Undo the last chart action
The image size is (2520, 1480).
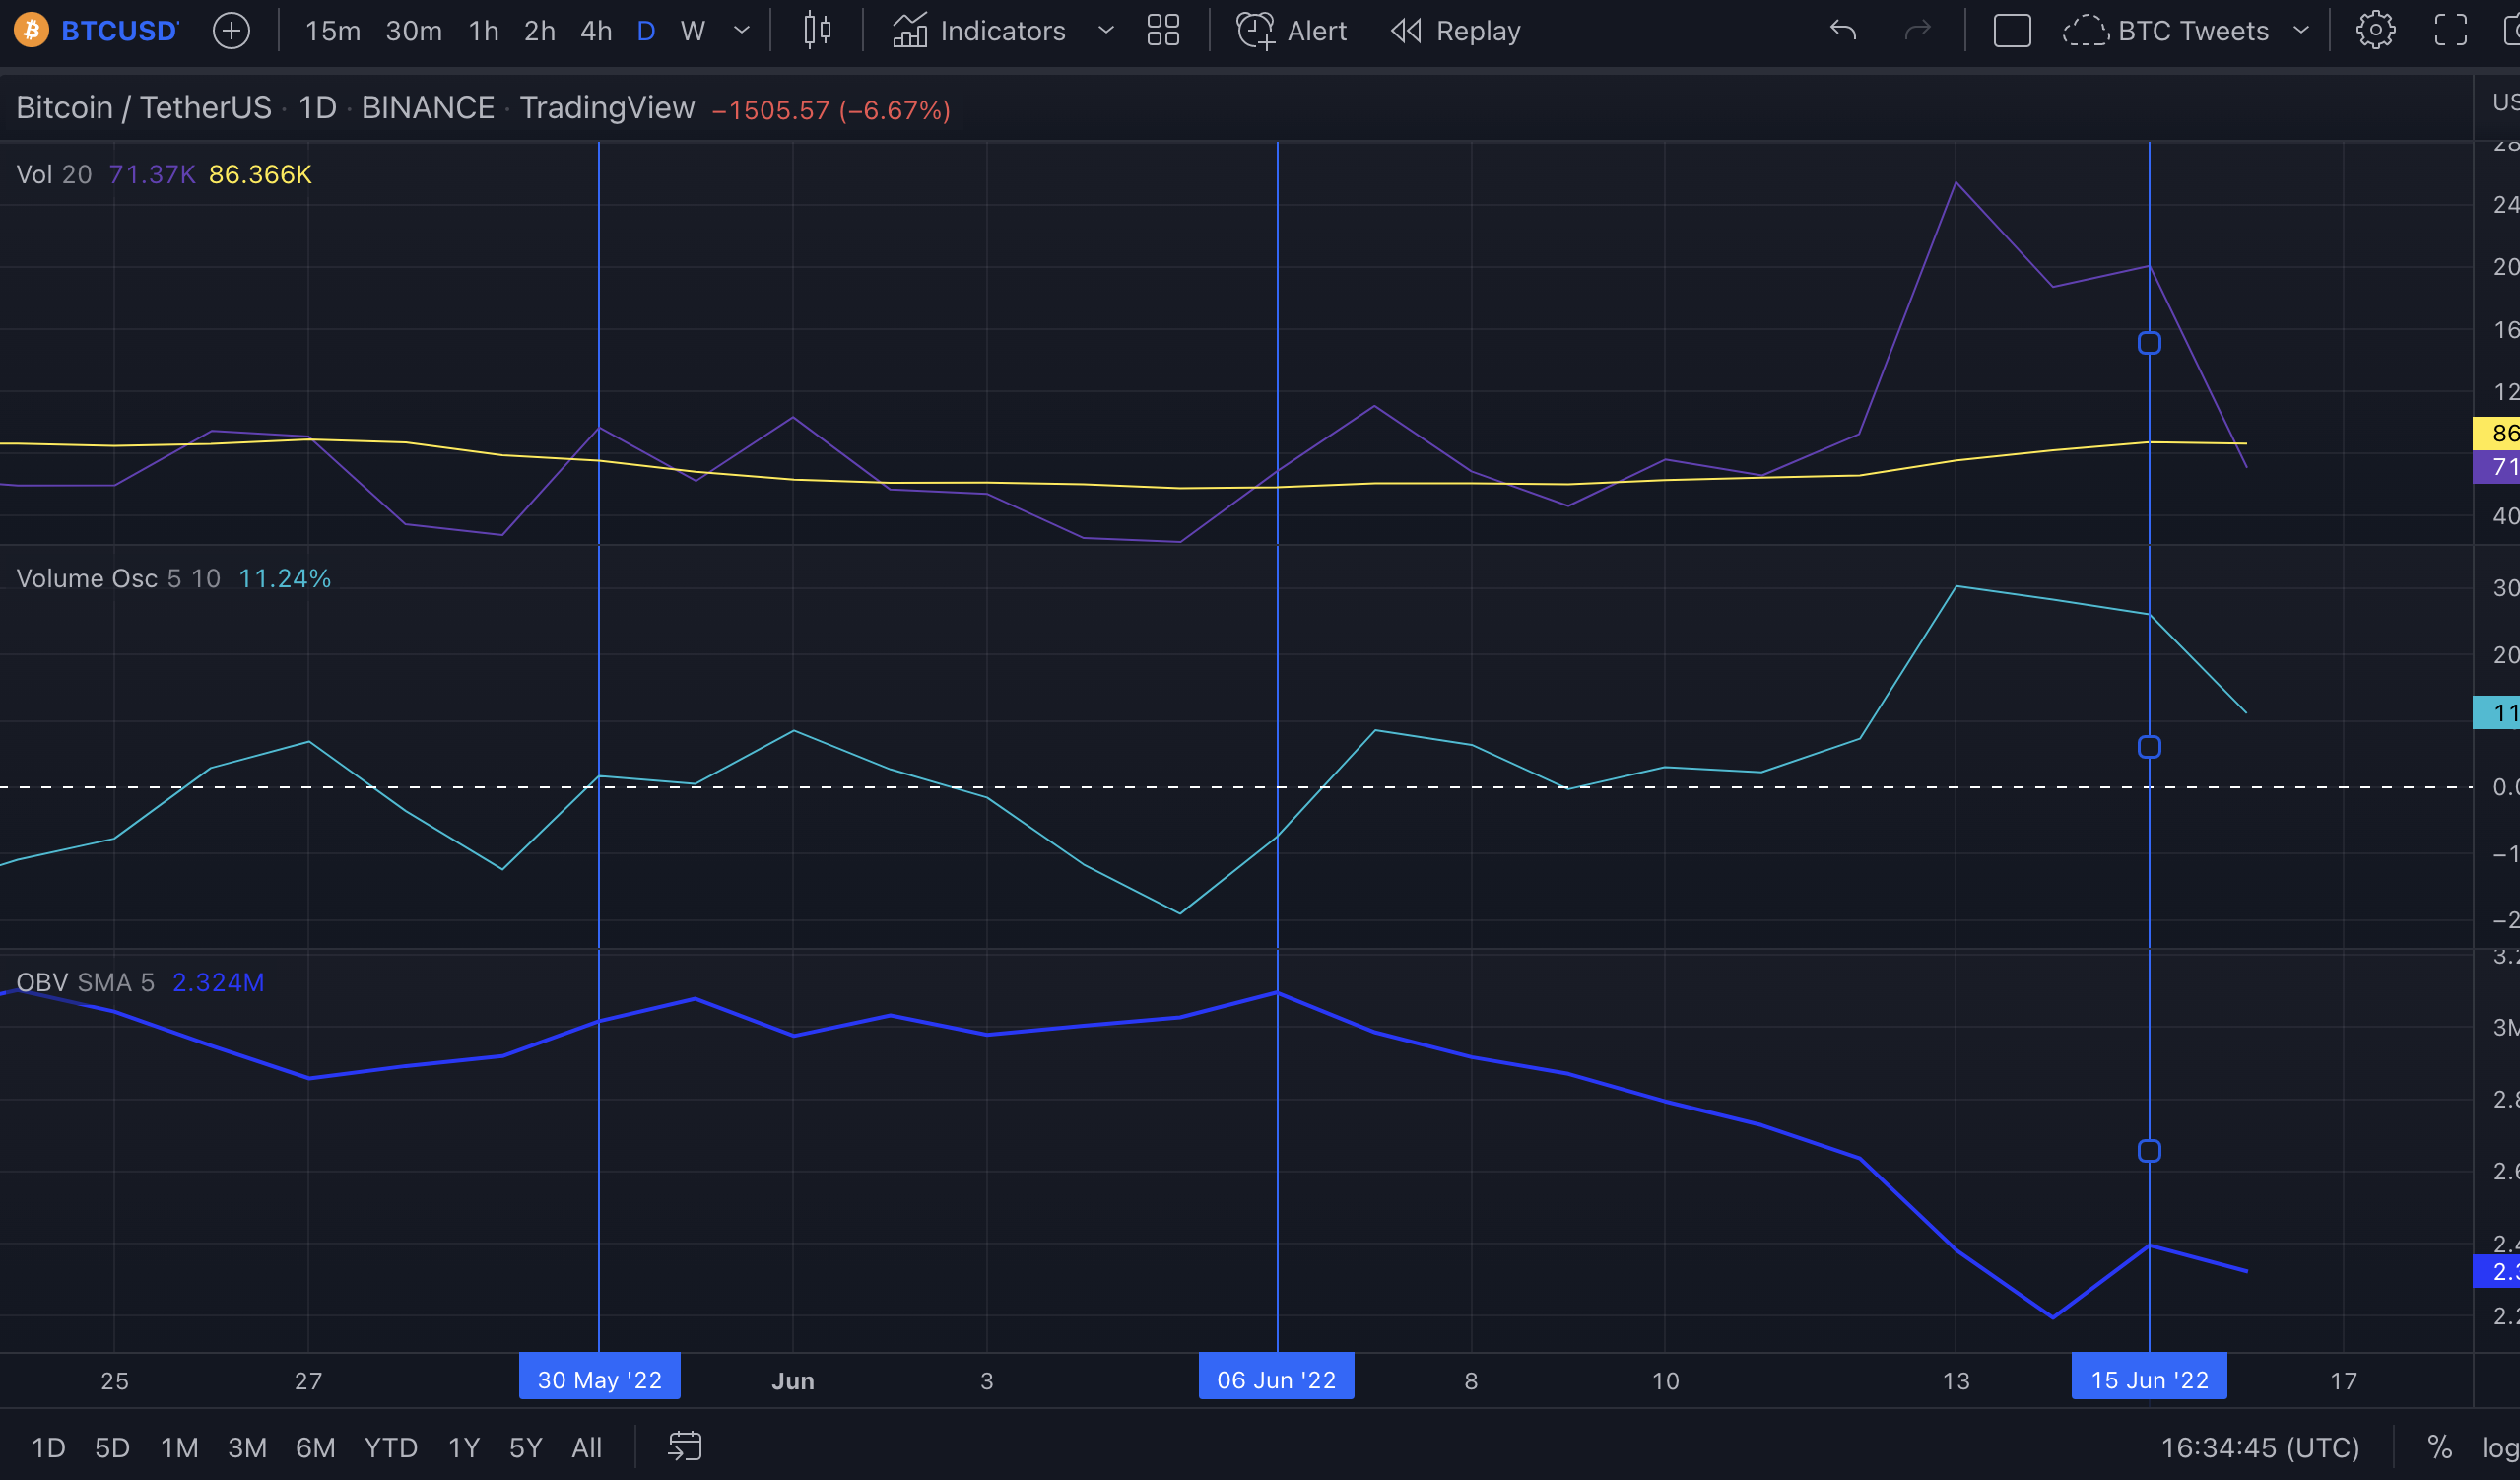click(1843, 31)
